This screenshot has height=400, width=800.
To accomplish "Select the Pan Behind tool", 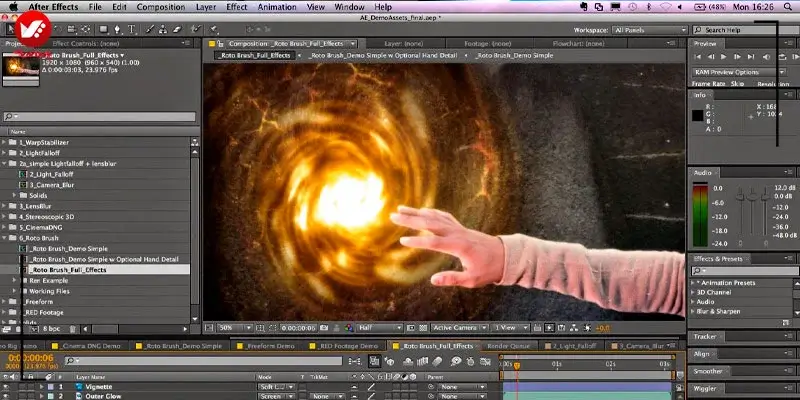I will coord(85,29).
